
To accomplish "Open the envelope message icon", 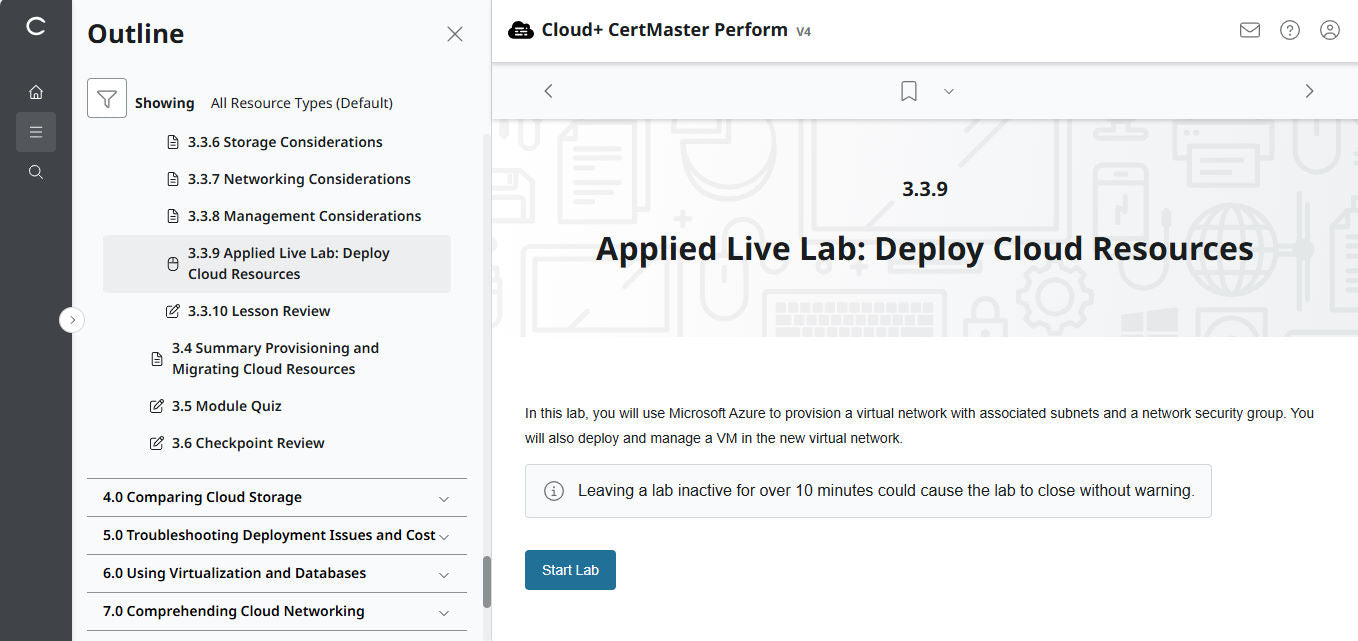I will click(x=1249, y=30).
